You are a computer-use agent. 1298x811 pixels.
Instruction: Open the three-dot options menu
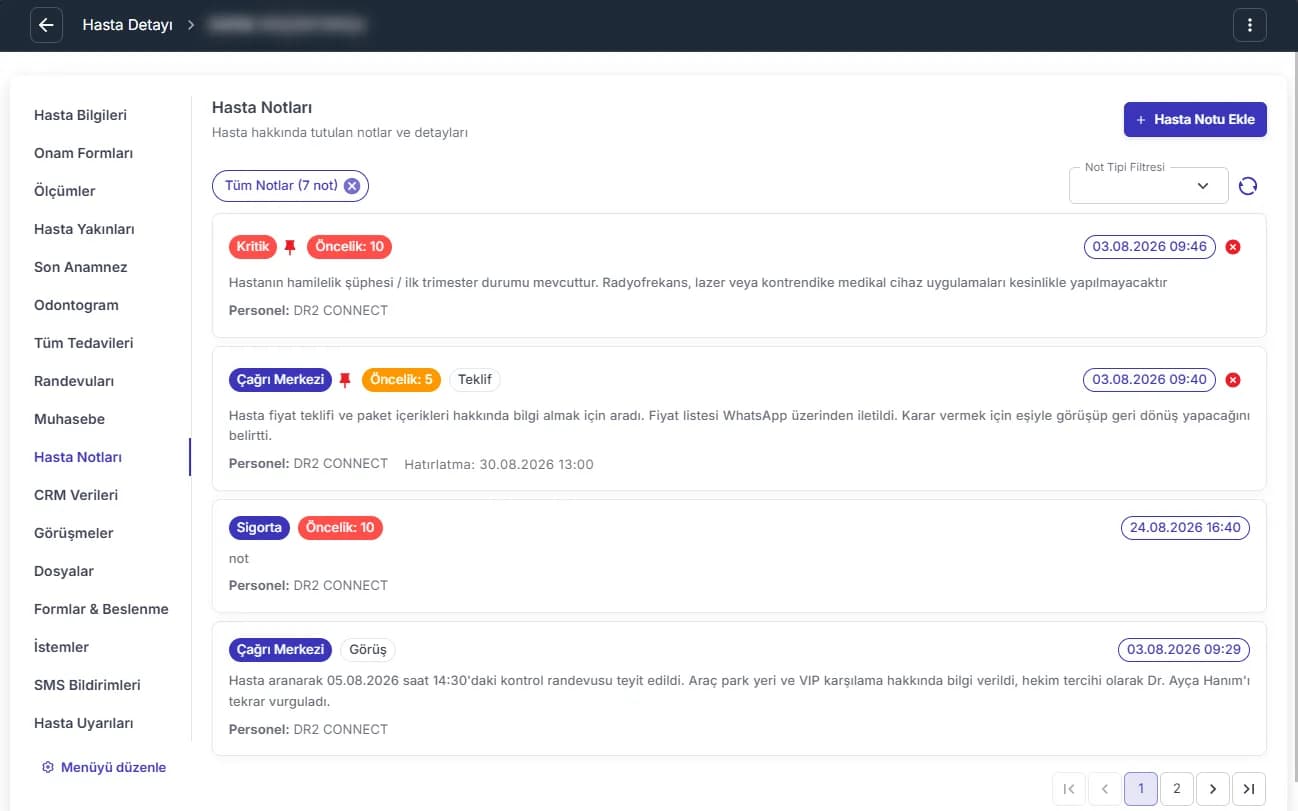[x=1250, y=25]
